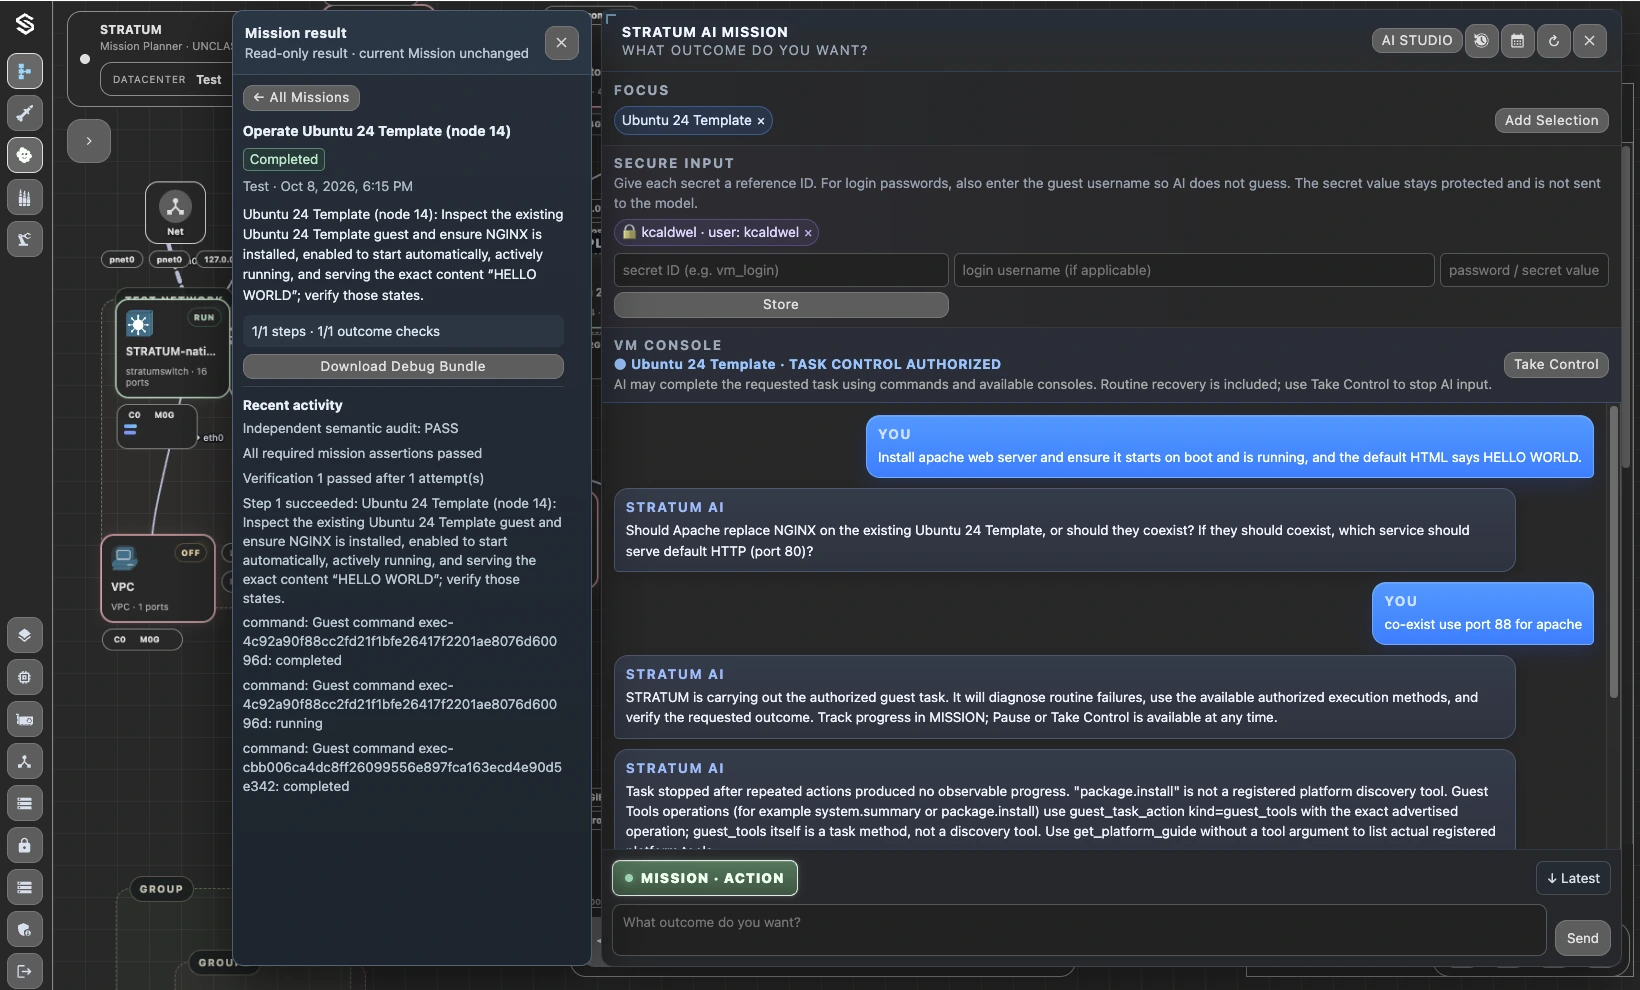The image size is (1640, 990).
Task: Jump to Latest message
Action: coord(1573,878)
